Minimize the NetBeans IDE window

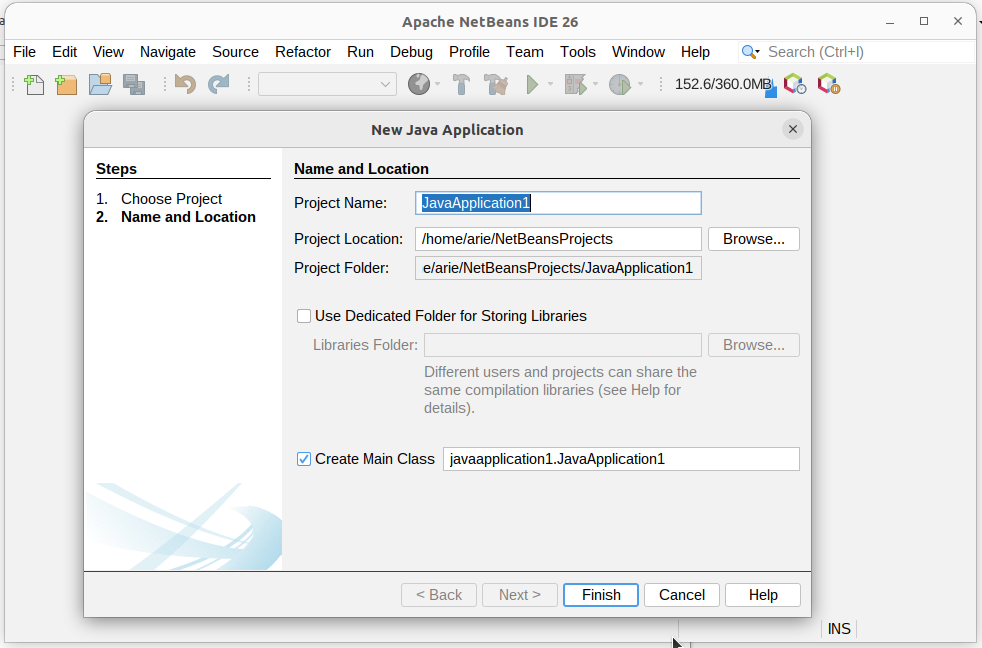[x=890, y=22]
